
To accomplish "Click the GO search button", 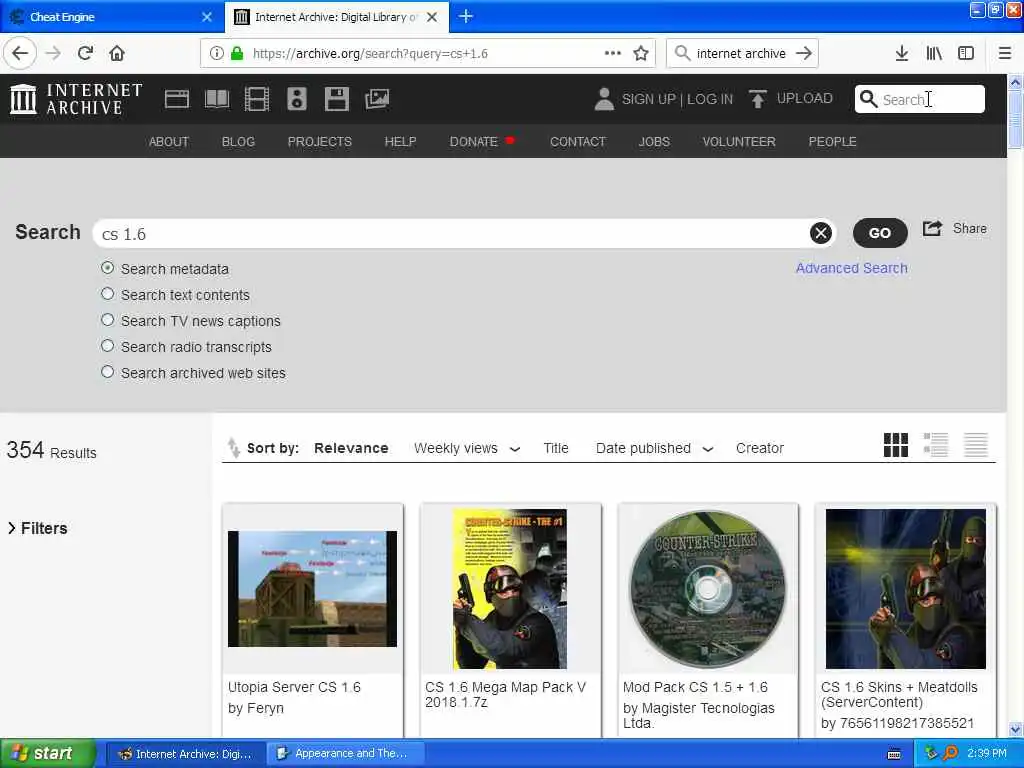I will coord(880,233).
